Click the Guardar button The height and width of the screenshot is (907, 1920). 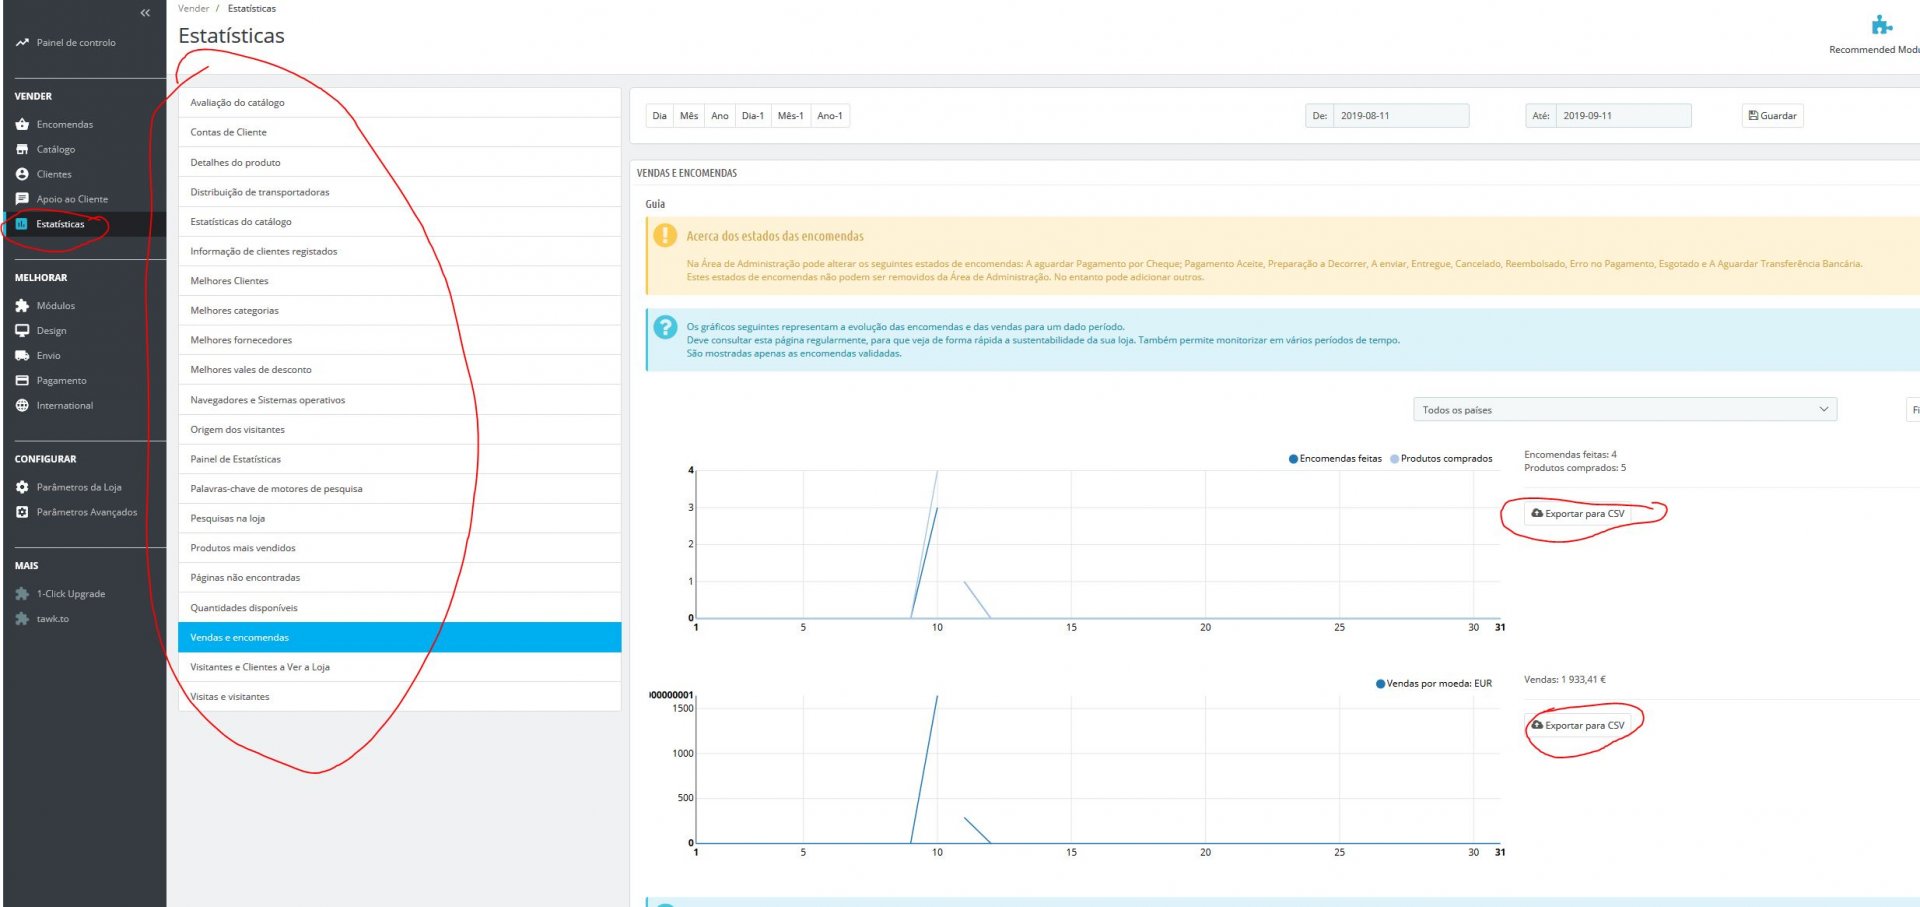click(x=1772, y=116)
